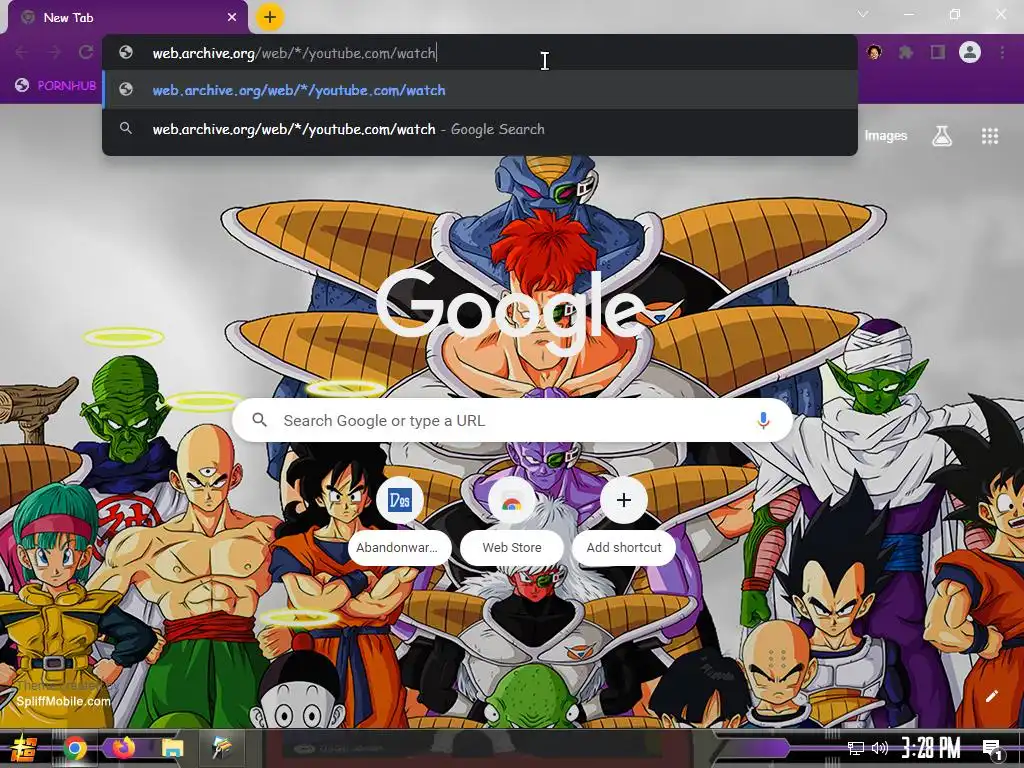Click the Add shortcut label
The height and width of the screenshot is (768, 1024).
point(624,547)
